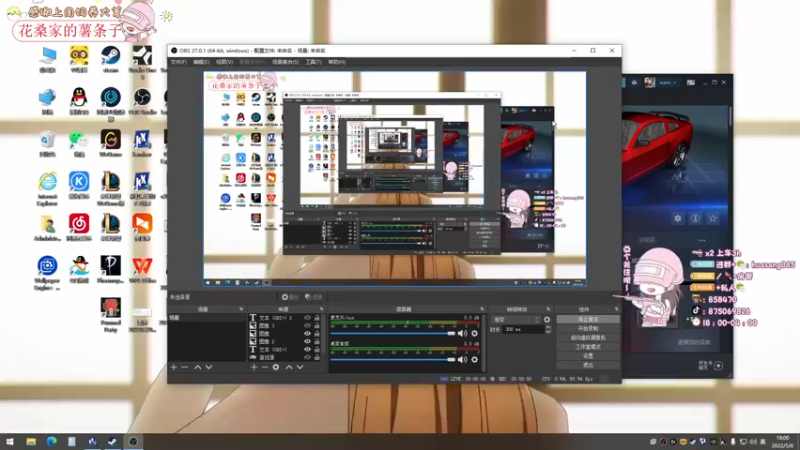
Task: Open WeChat desktop icon
Action: point(79,143)
